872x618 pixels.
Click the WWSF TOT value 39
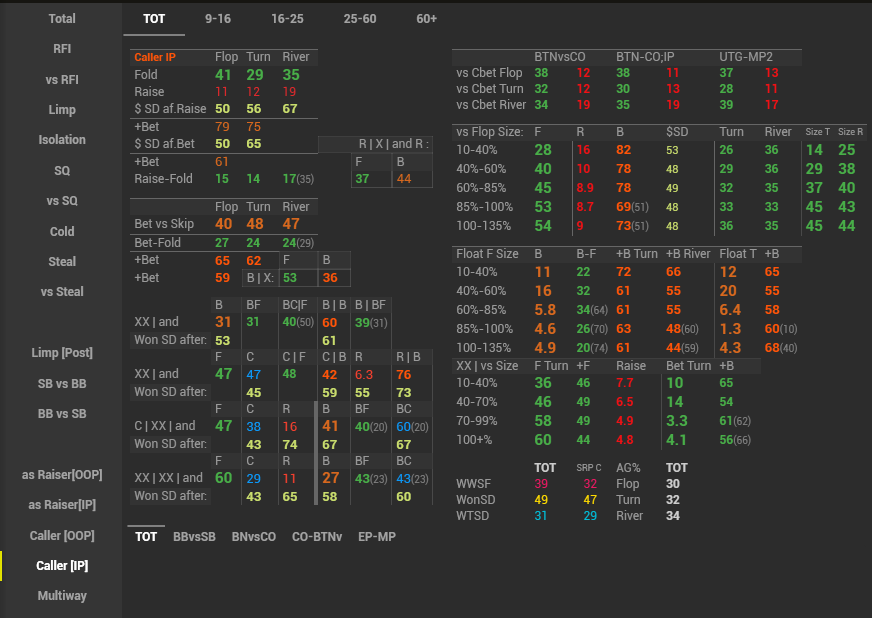coord(541,483)
